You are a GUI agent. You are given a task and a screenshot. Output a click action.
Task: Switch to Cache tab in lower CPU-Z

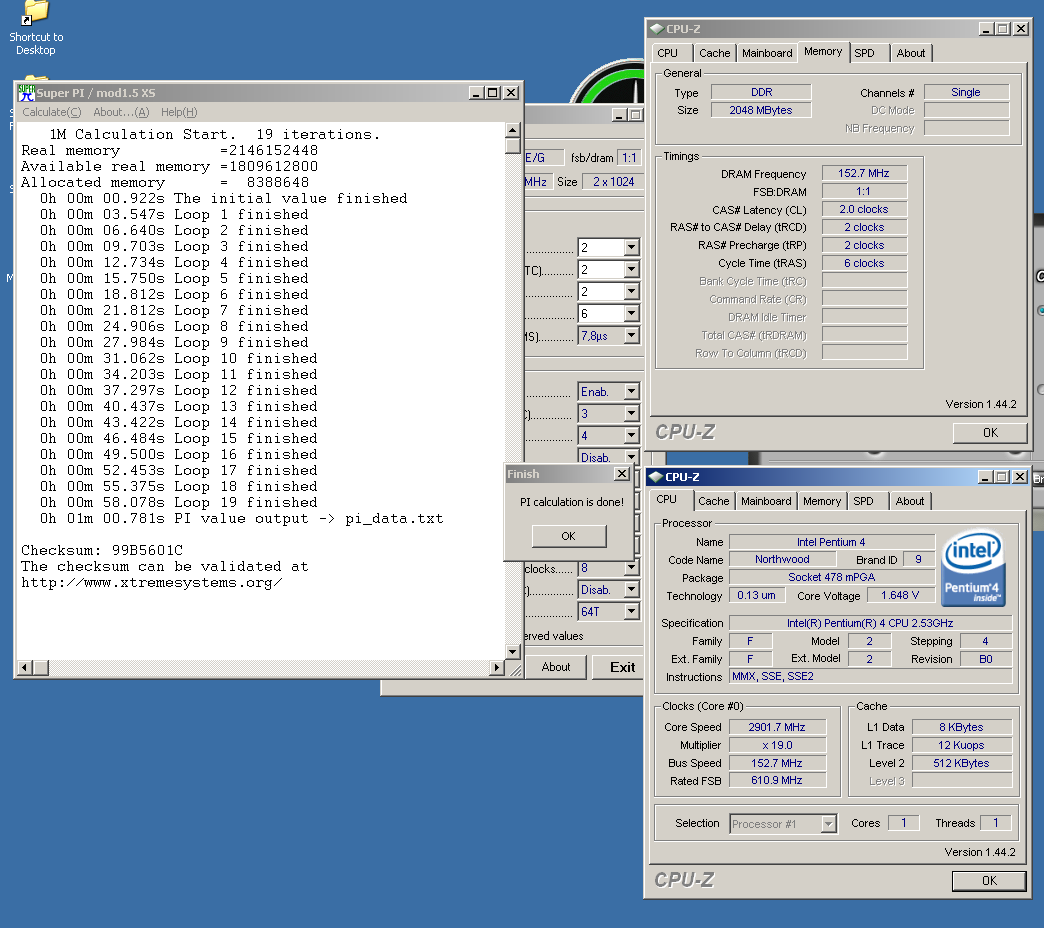713,501
